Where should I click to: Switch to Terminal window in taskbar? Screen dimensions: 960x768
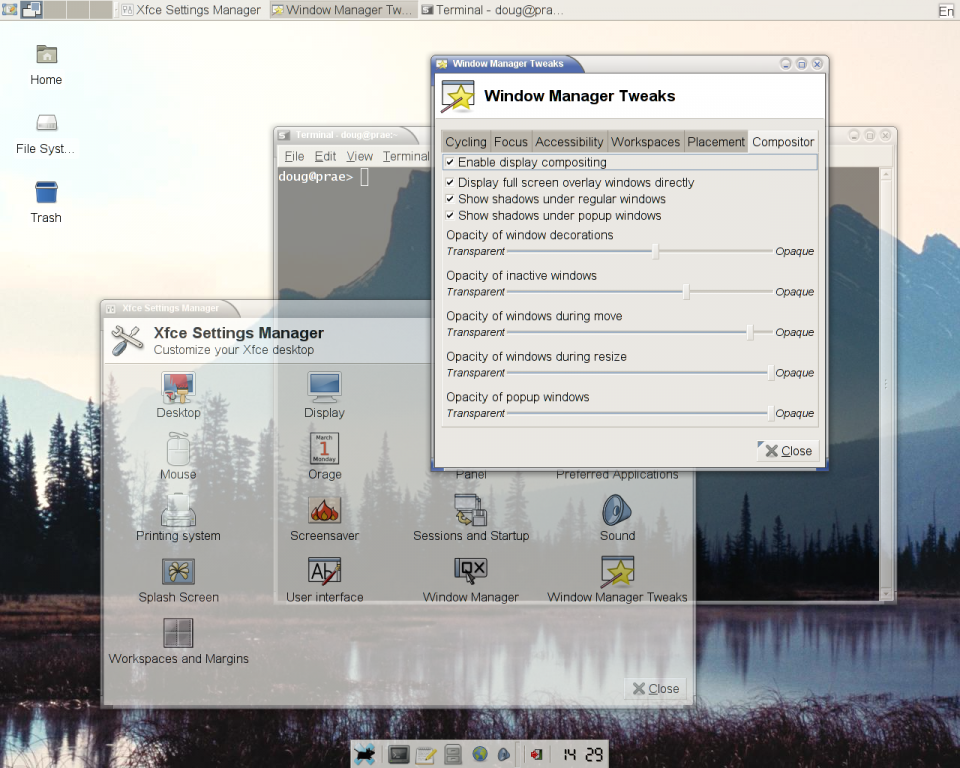493,10
